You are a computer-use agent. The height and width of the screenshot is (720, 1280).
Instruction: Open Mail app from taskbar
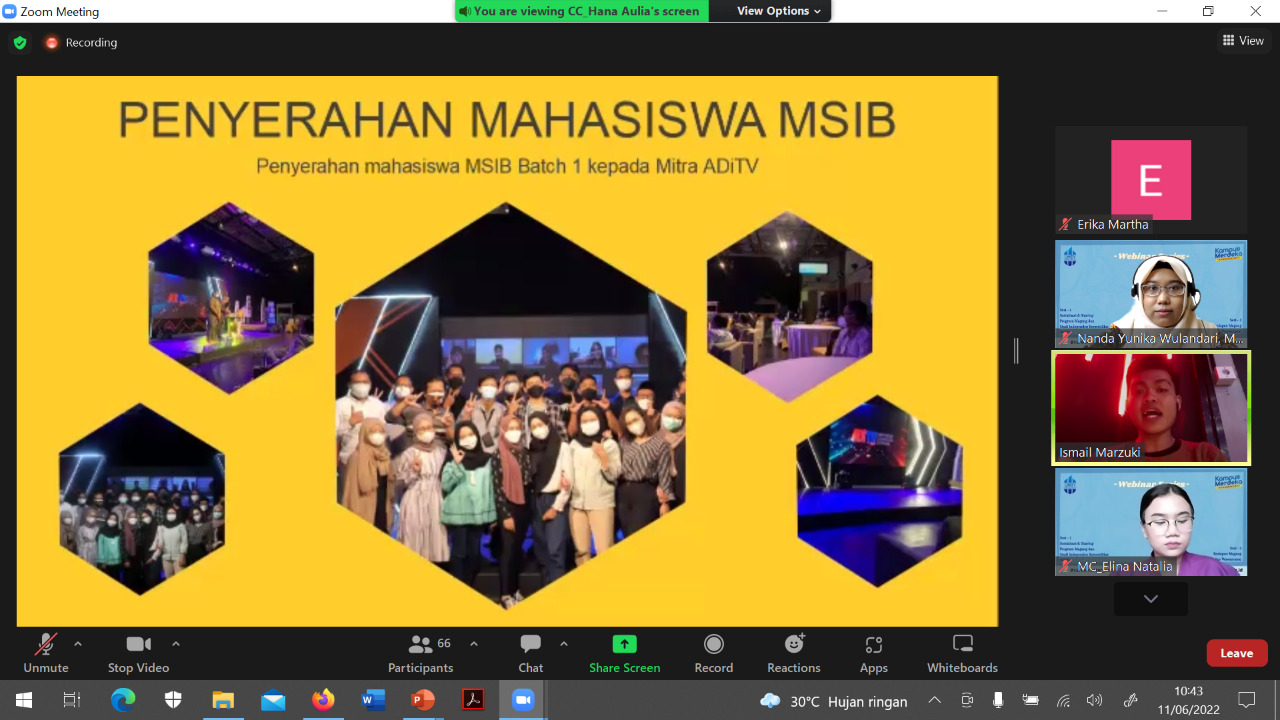[273, 701]
